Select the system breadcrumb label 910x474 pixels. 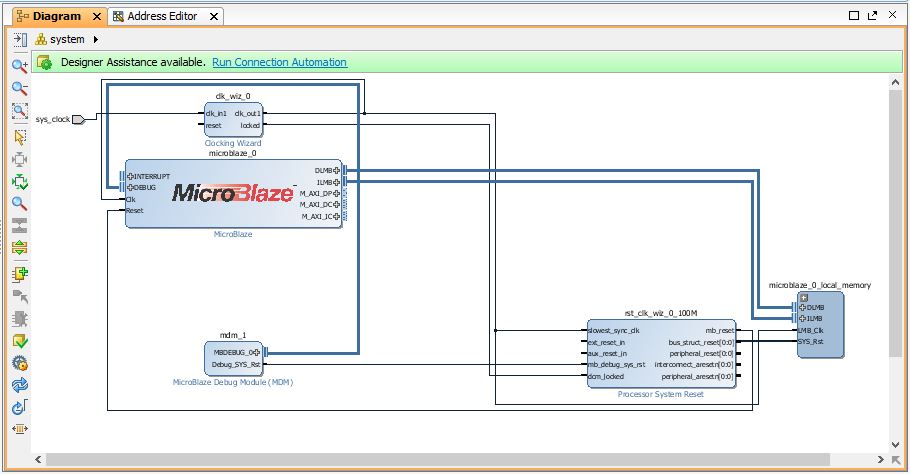tap(67, 39)
